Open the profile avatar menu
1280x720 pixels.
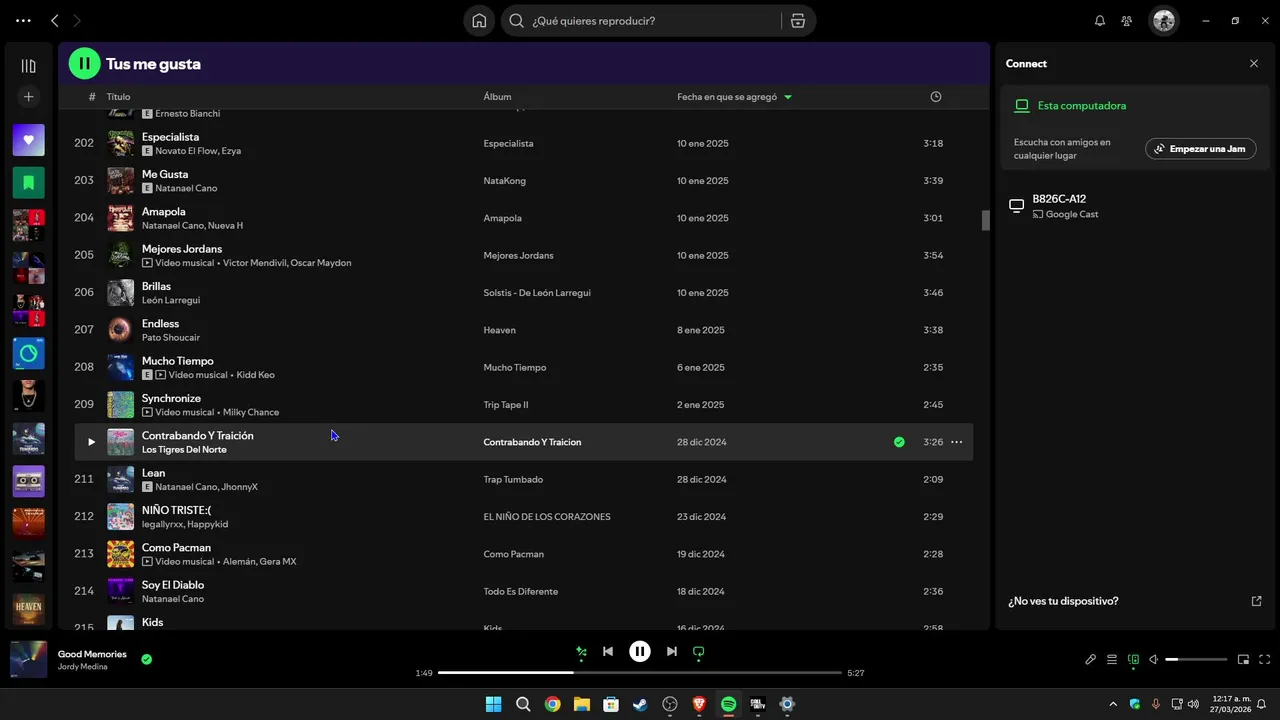pos(1163,20)
